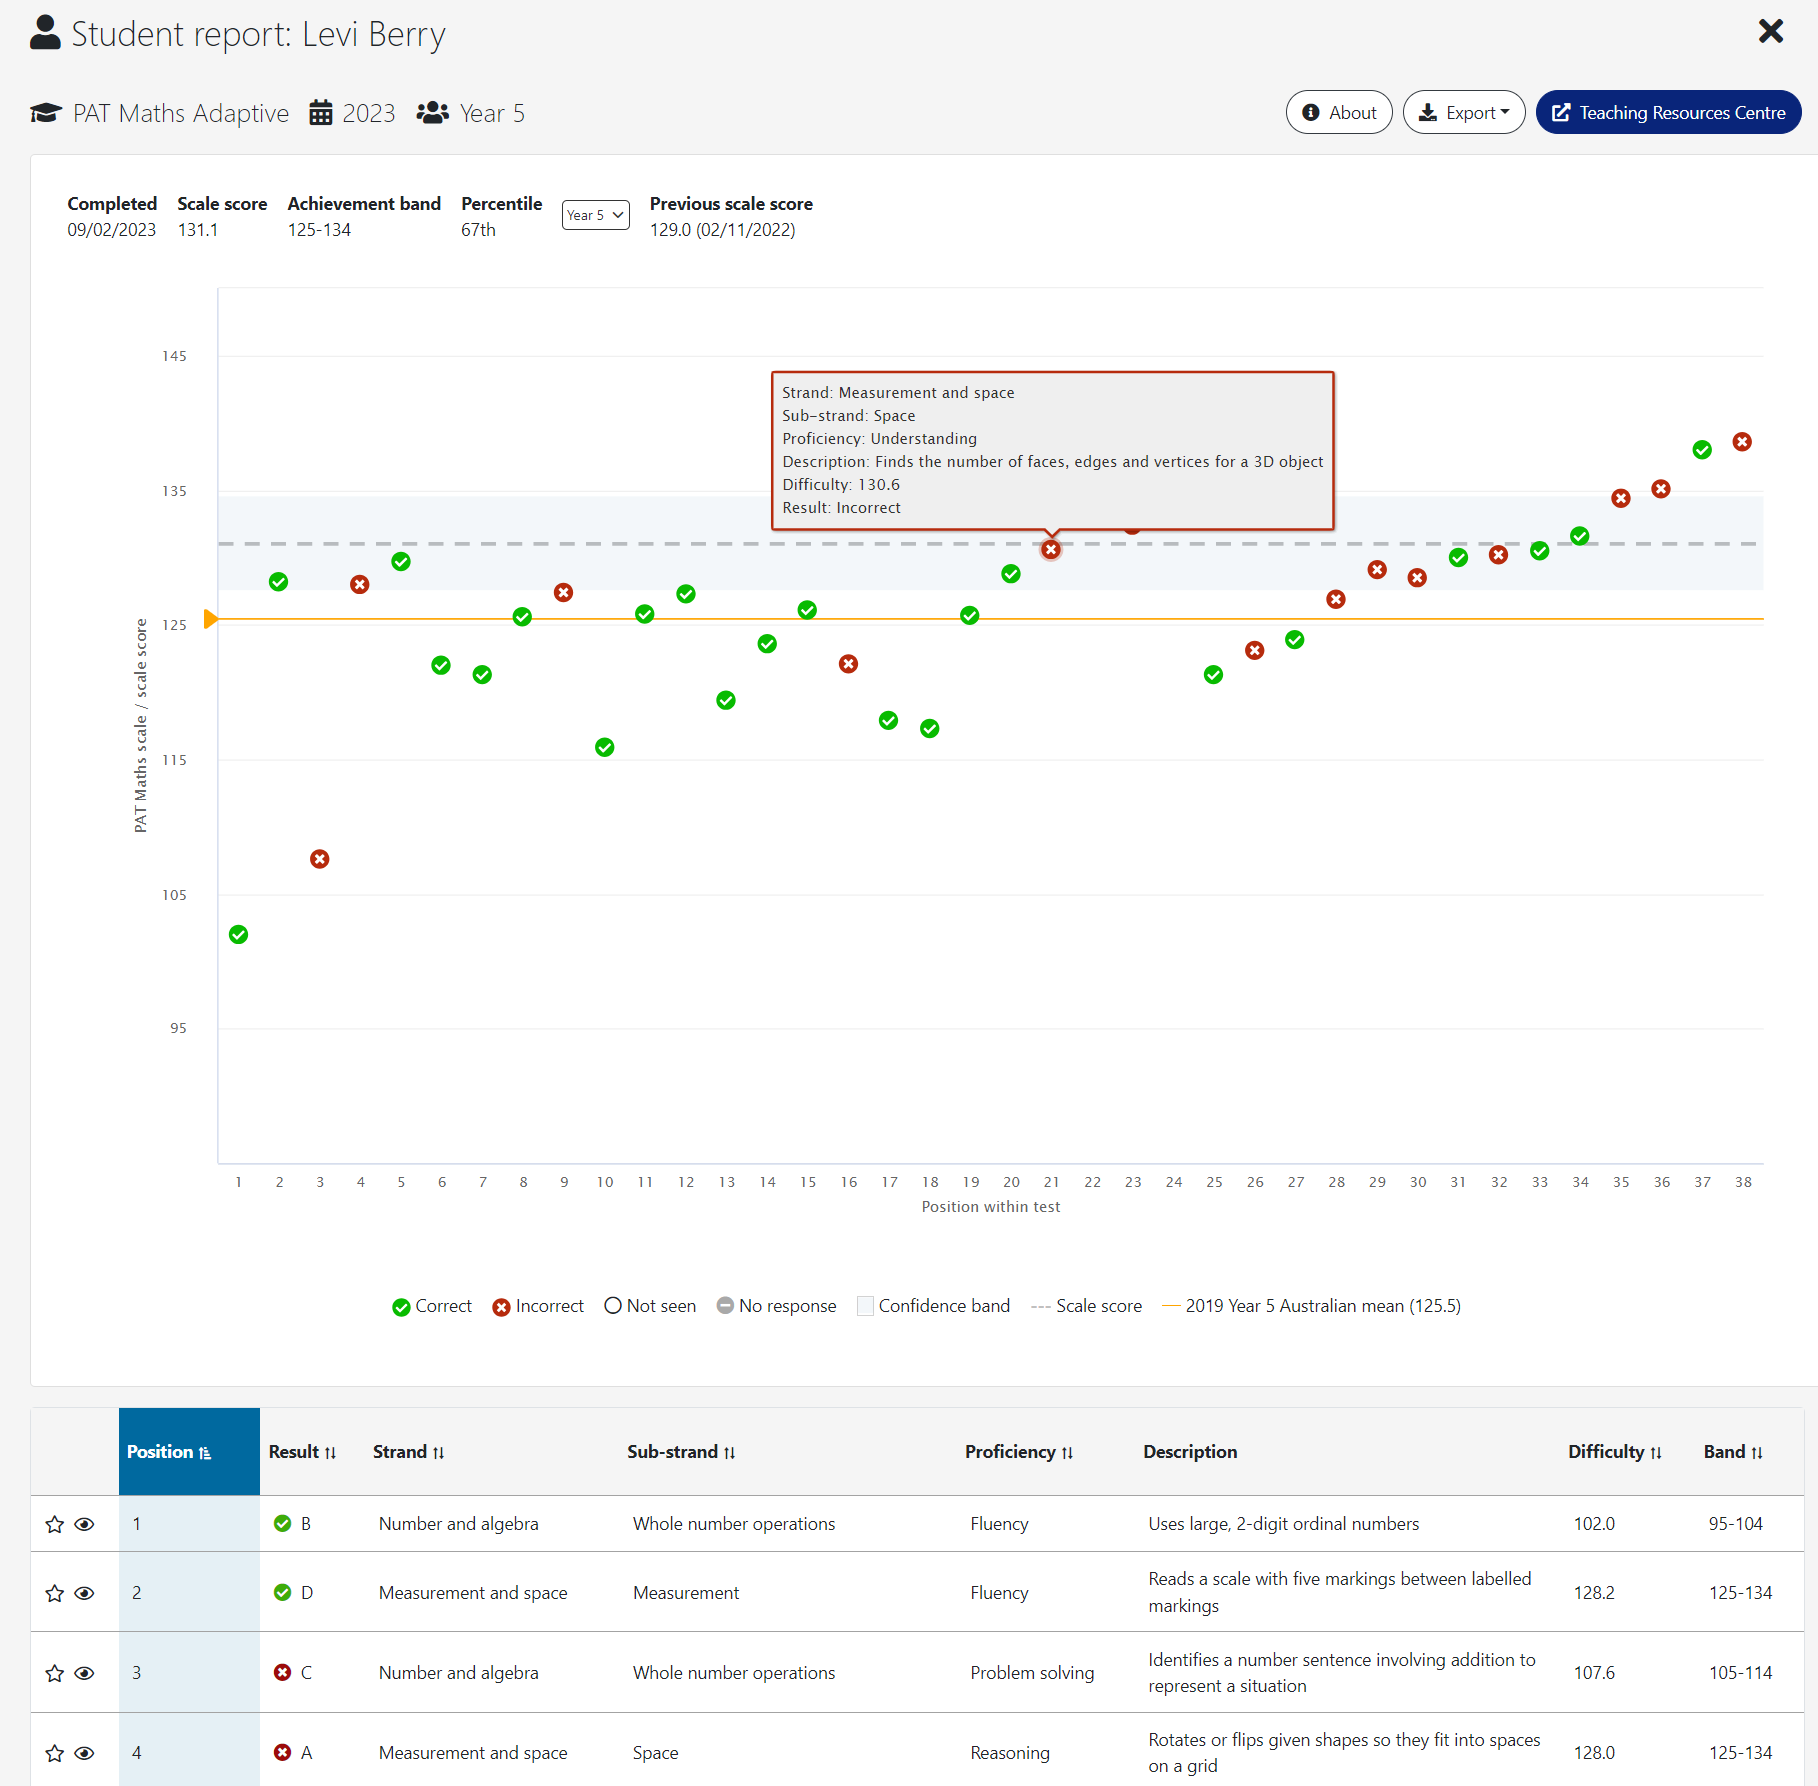Click the incorrect marker at position 3
The height and width of the screenshot is (1786, 1818).
tap(320, 859)
